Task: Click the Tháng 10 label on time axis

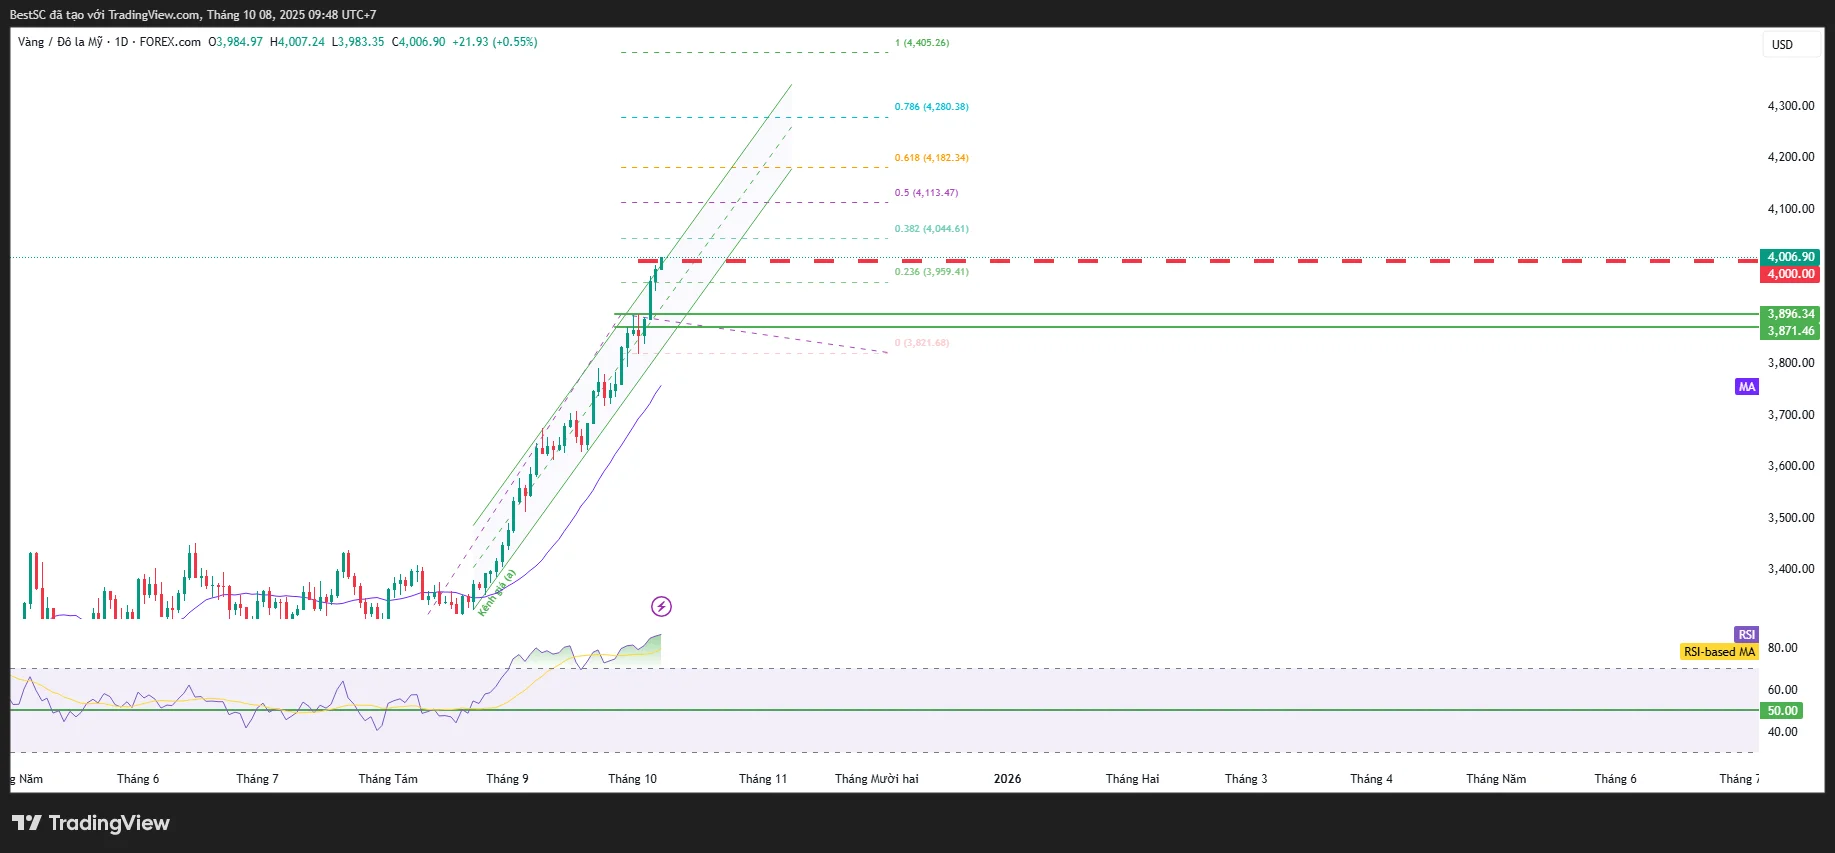Action: point(632,779)
